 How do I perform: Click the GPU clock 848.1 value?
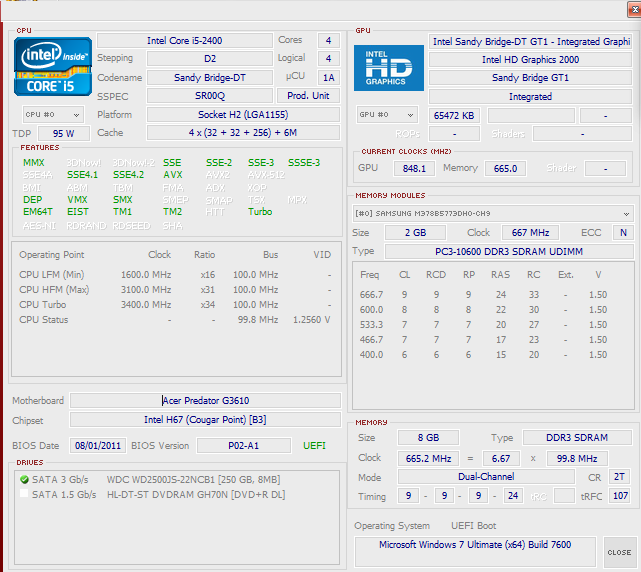[x=414, y=168]
